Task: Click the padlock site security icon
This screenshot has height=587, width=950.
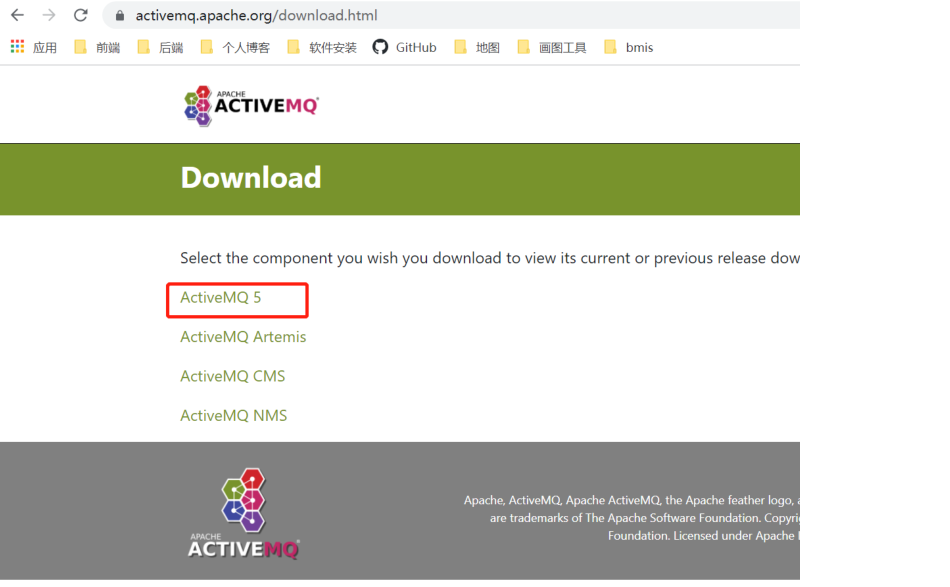Action: pos(120,16)
